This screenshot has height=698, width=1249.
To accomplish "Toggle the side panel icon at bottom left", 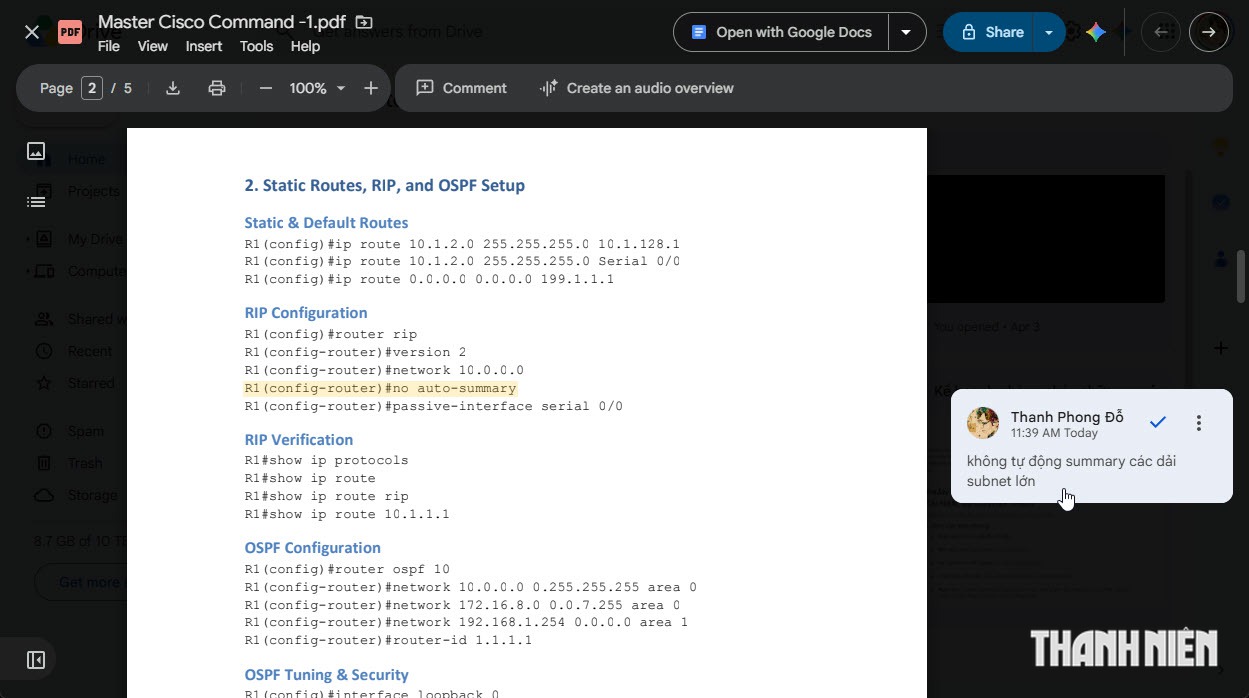I will point(36,660).
